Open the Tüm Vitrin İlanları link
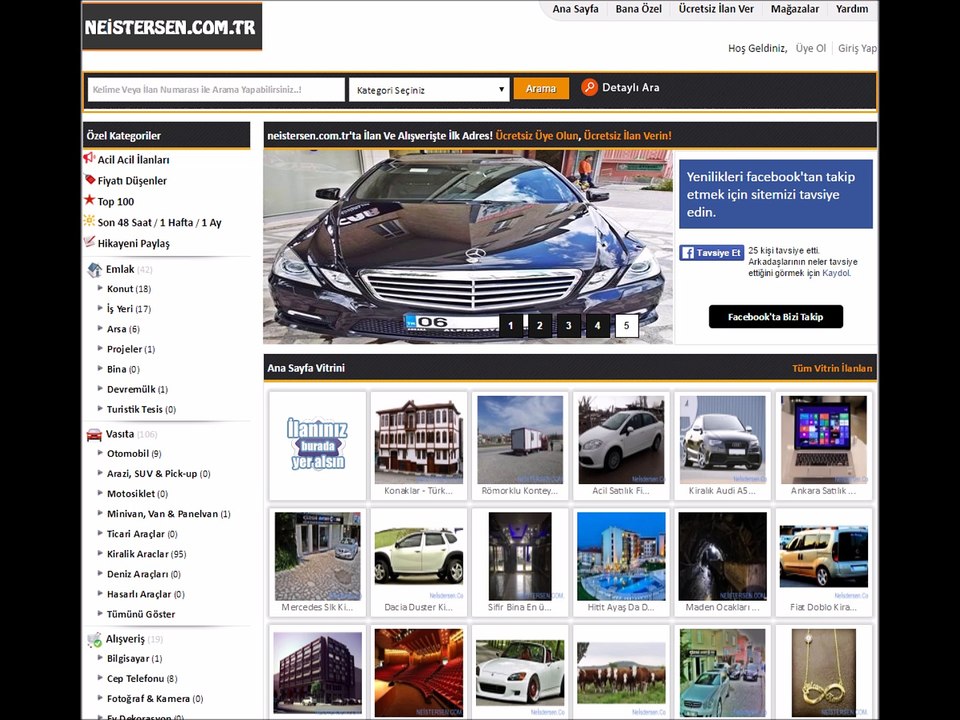 pos(832,368)
